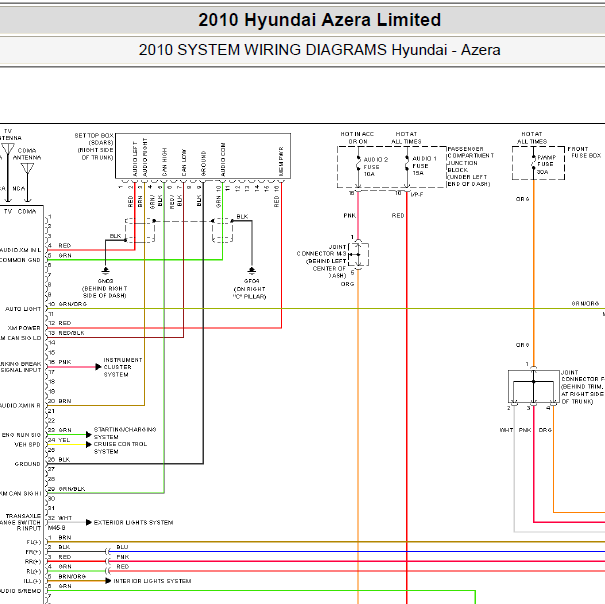The image size is (605, 604).
Task: Select the GF04 ground symbol
Action: [x=252, y=270]
